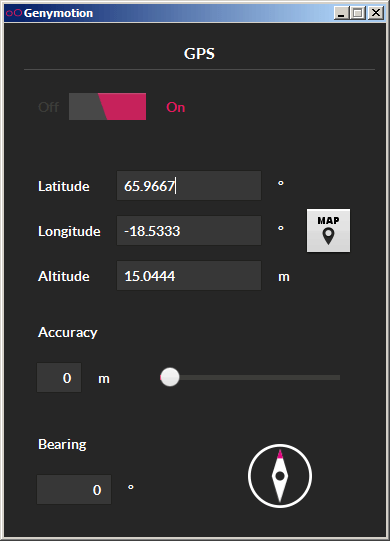Screen dimensions: 390x541
Task: Click the Genymotion logo in title bar
Action: [14, 13]
